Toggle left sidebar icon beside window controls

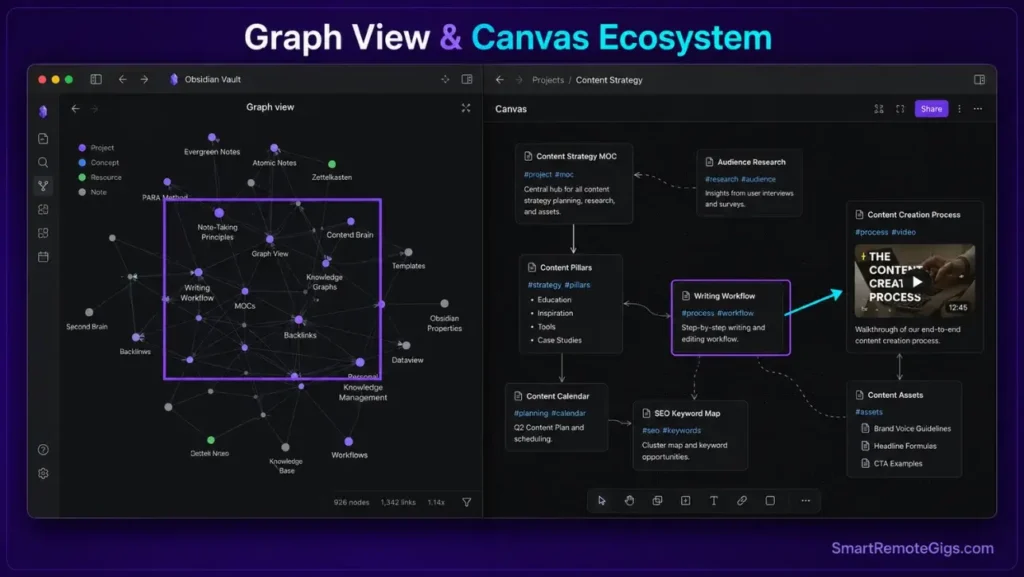[96, 79]
